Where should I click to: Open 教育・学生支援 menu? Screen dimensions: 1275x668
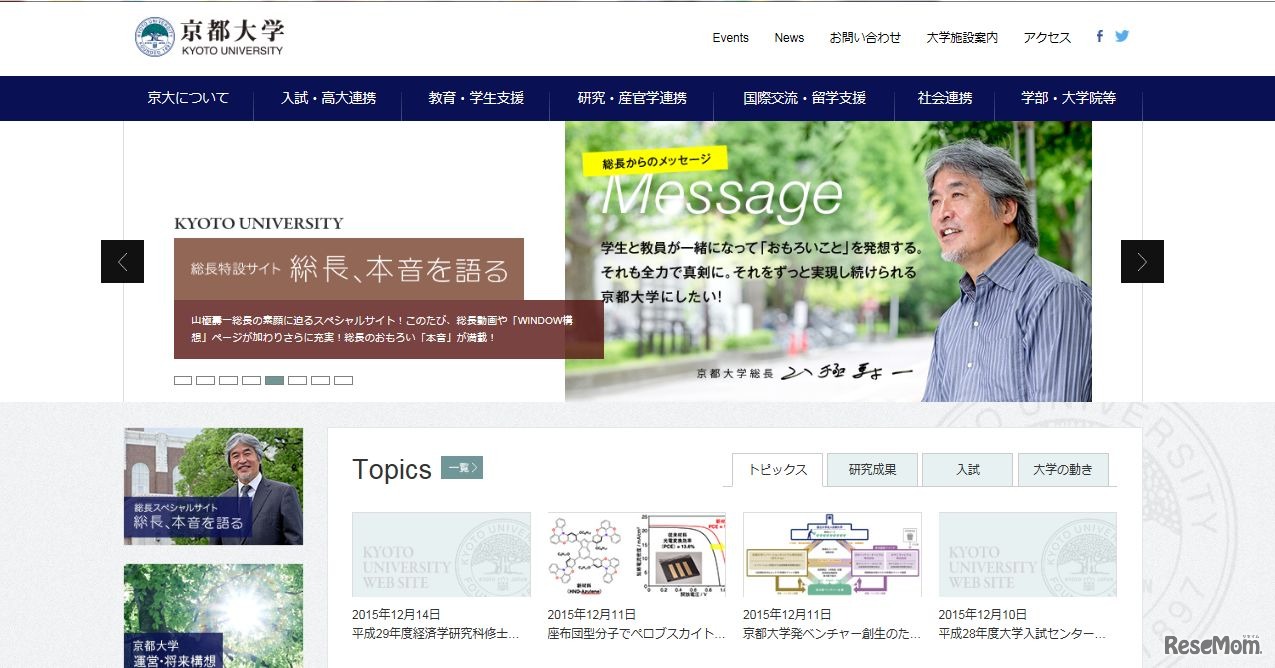476,98
